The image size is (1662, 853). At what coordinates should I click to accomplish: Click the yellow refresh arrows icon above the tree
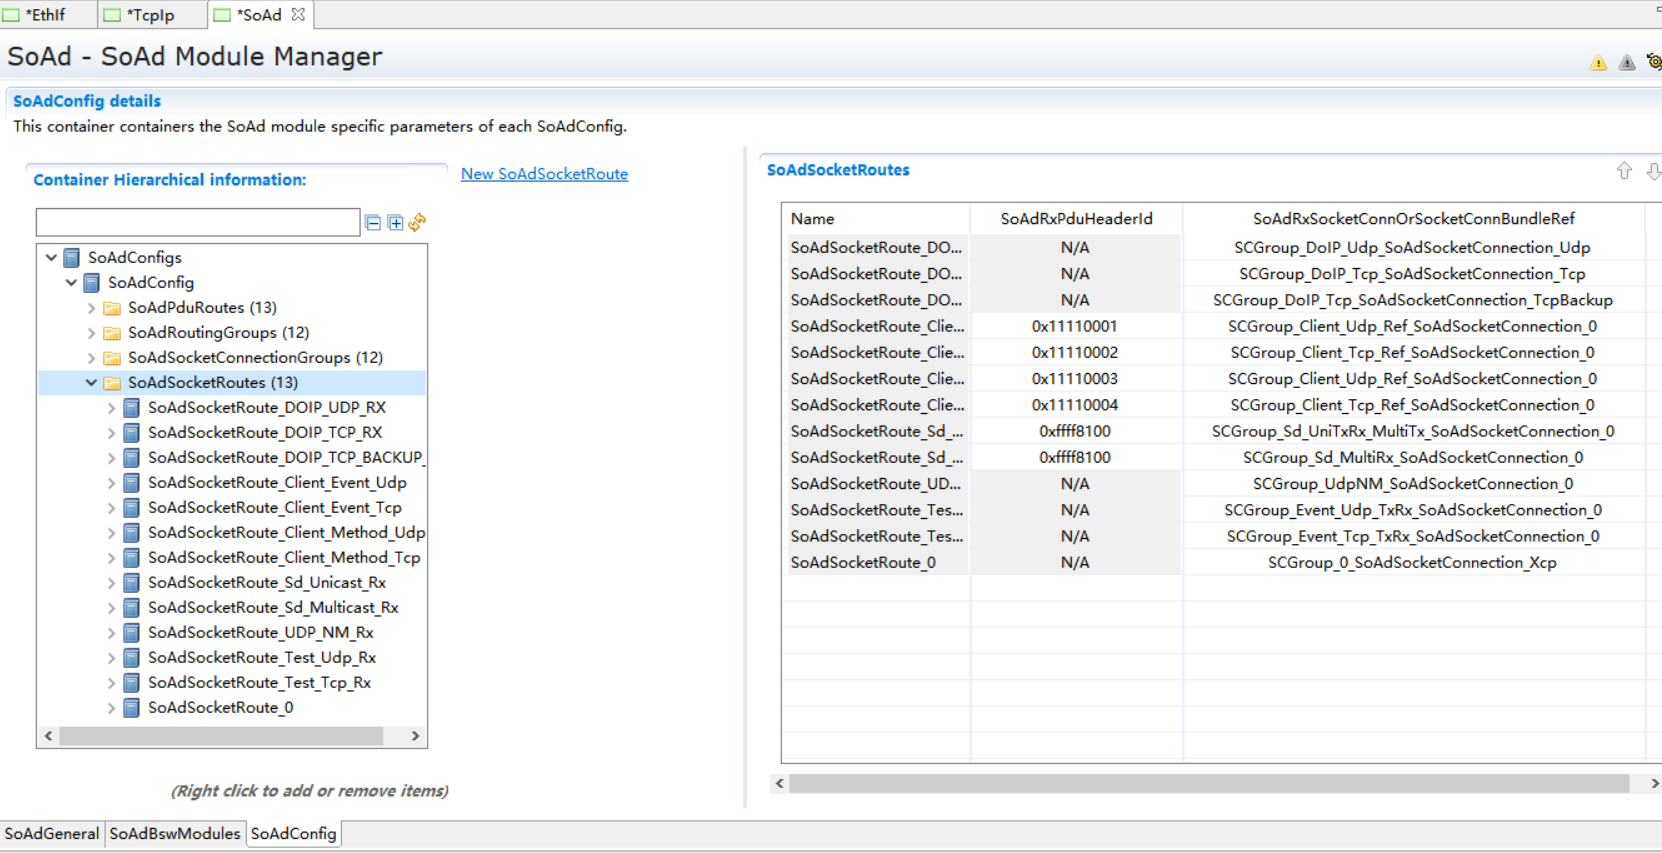point(417,222)
